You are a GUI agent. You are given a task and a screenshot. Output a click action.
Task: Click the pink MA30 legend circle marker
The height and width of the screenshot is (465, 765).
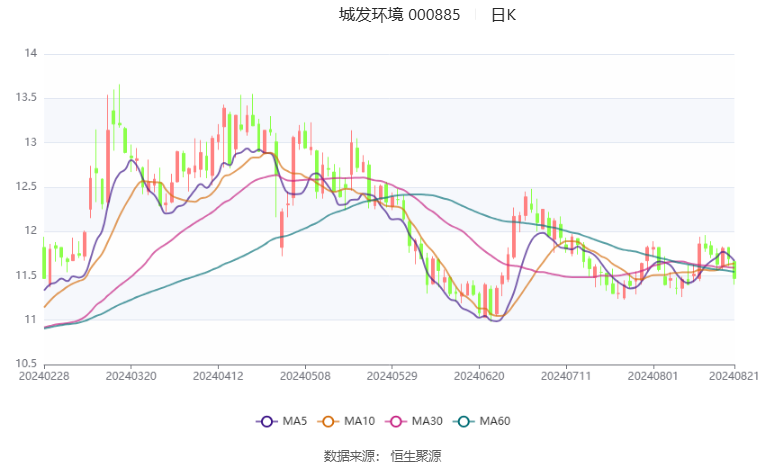point(396,422)
